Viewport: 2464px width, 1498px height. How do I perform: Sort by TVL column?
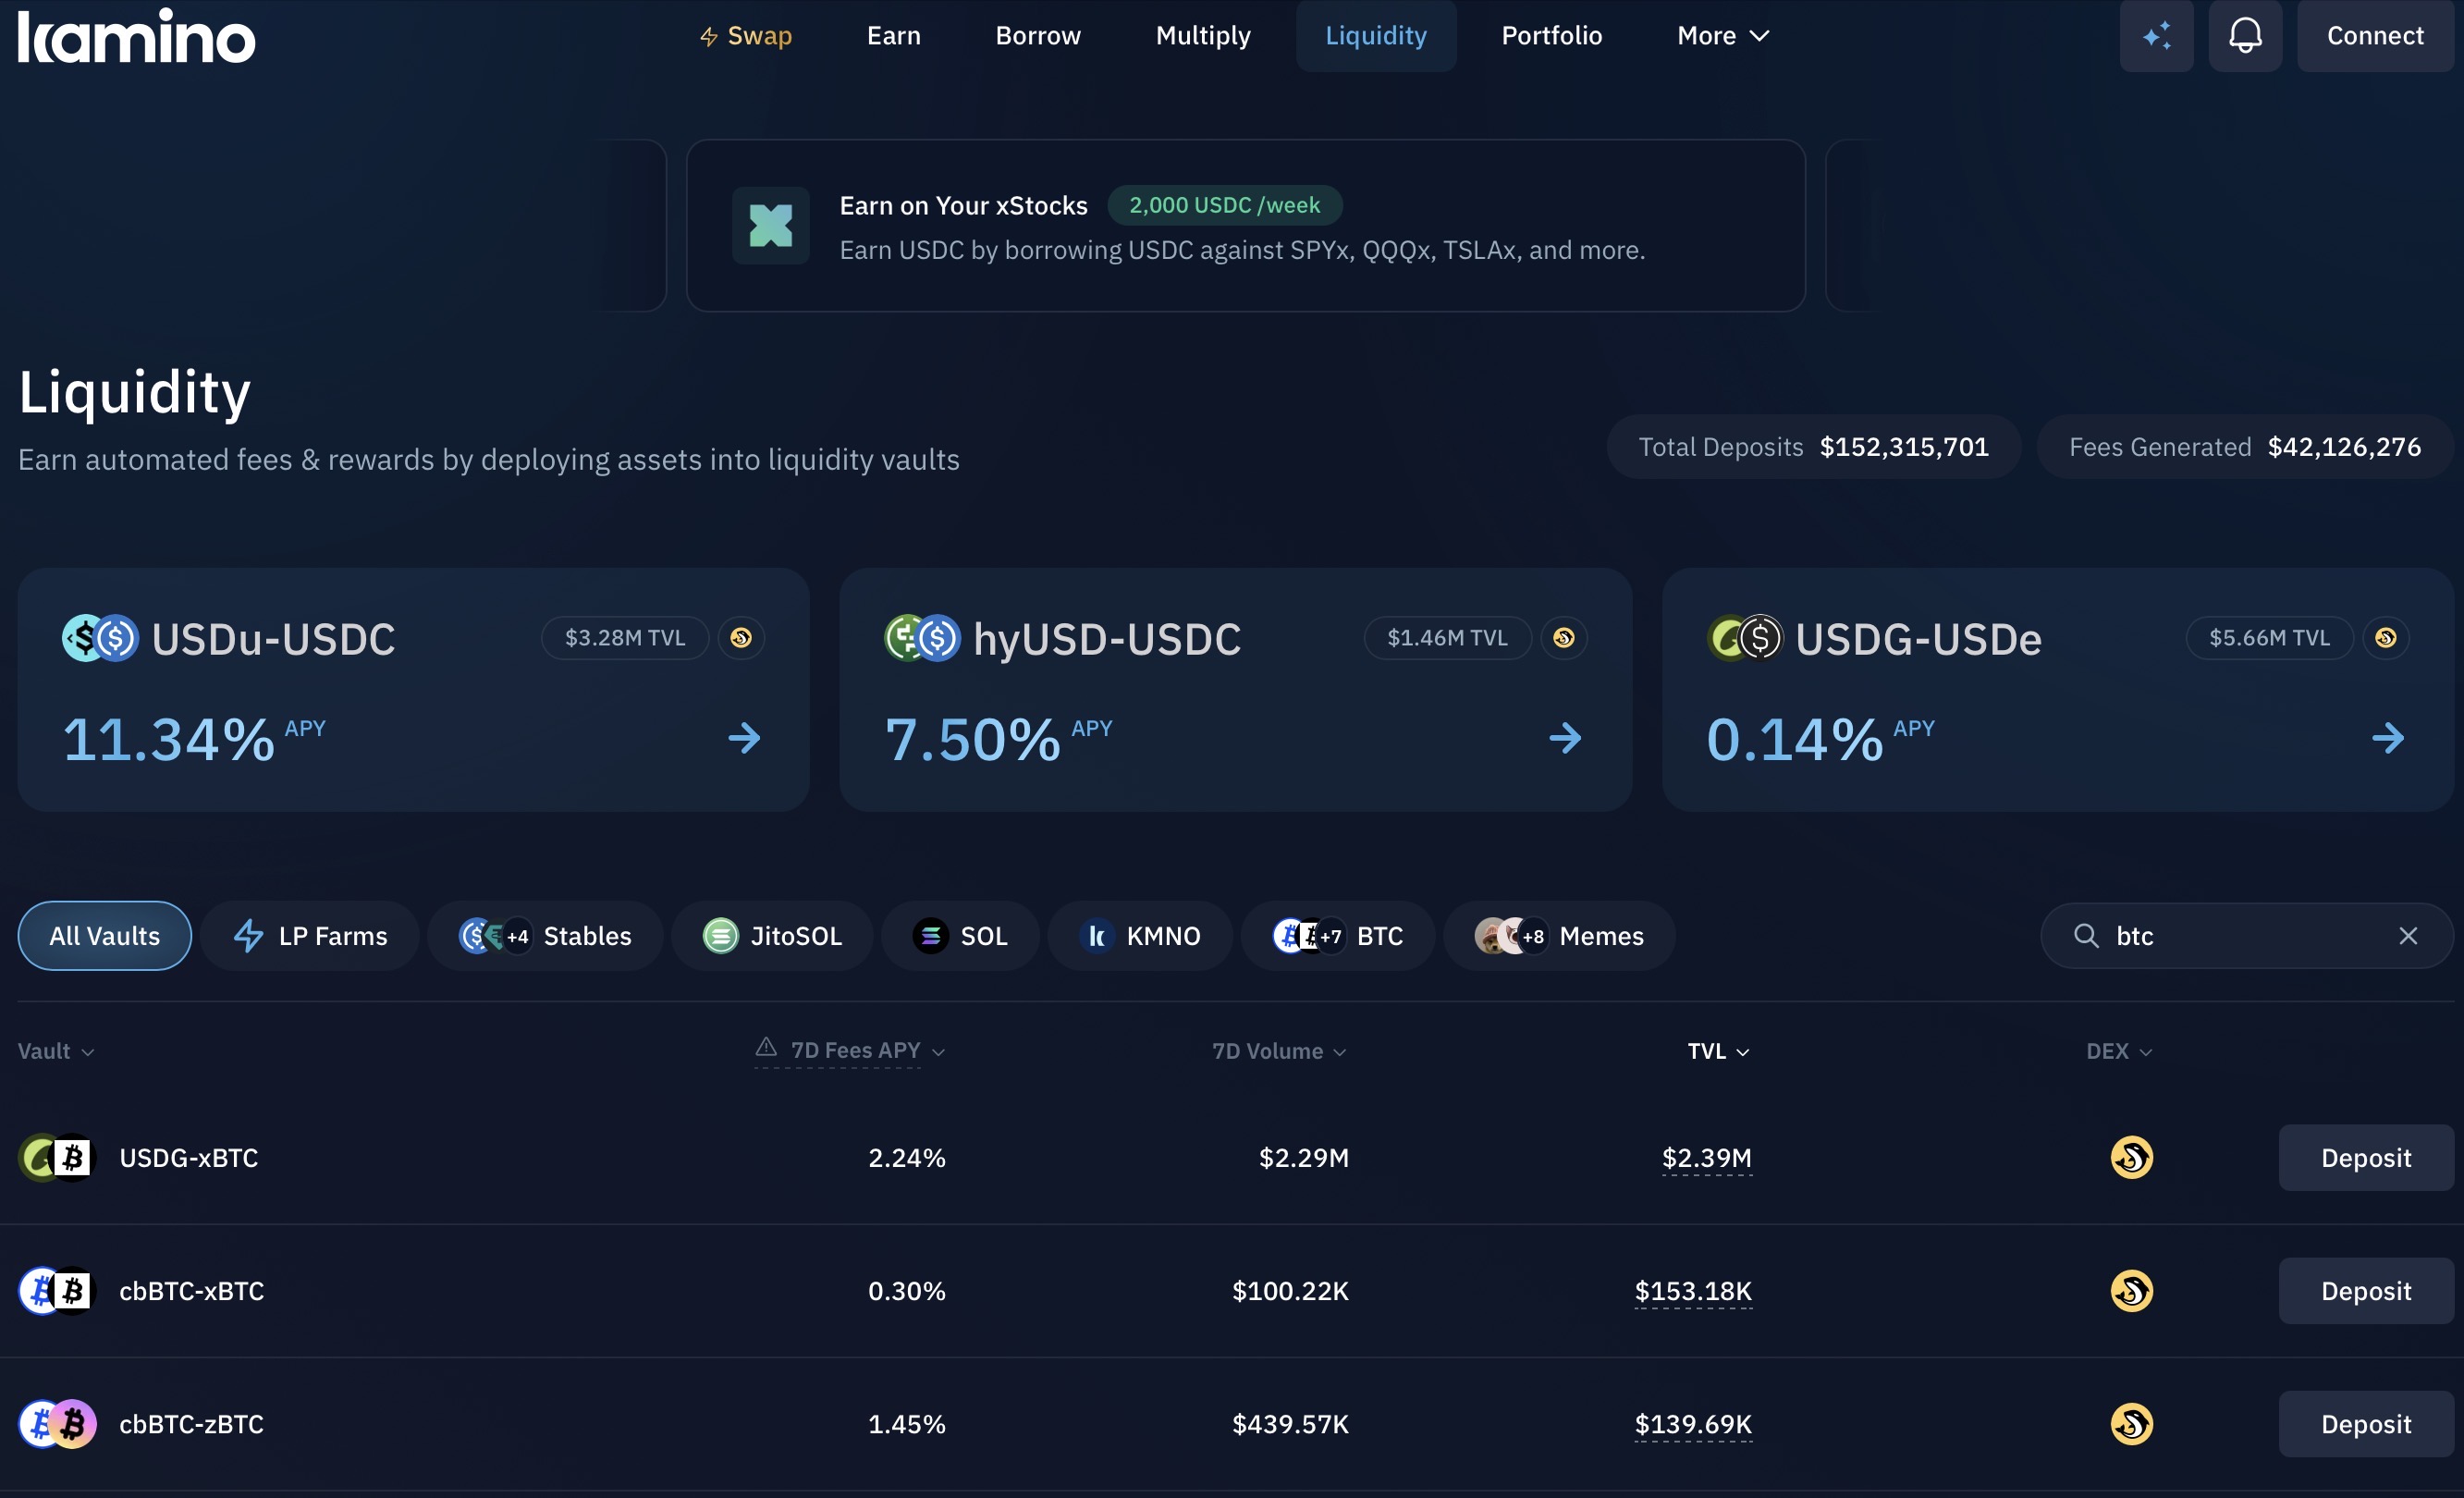click(x=1719, y=1051)
